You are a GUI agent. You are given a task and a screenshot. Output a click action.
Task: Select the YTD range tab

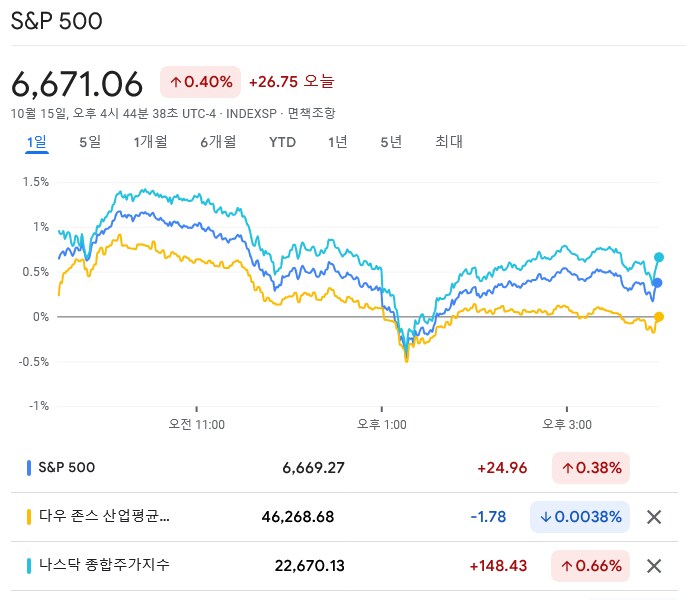click(283, 142)
